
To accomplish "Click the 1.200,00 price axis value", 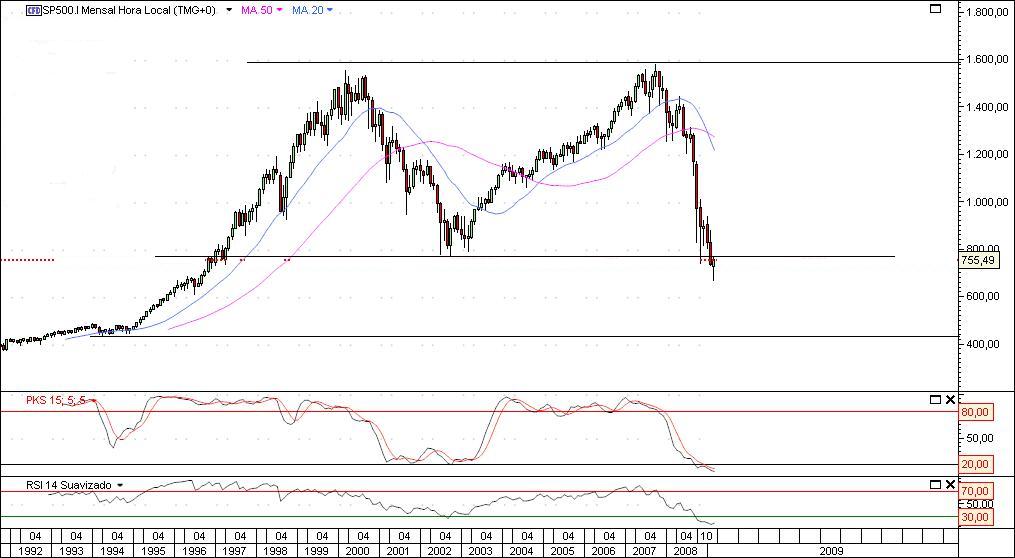I will [x=987, y=155].
